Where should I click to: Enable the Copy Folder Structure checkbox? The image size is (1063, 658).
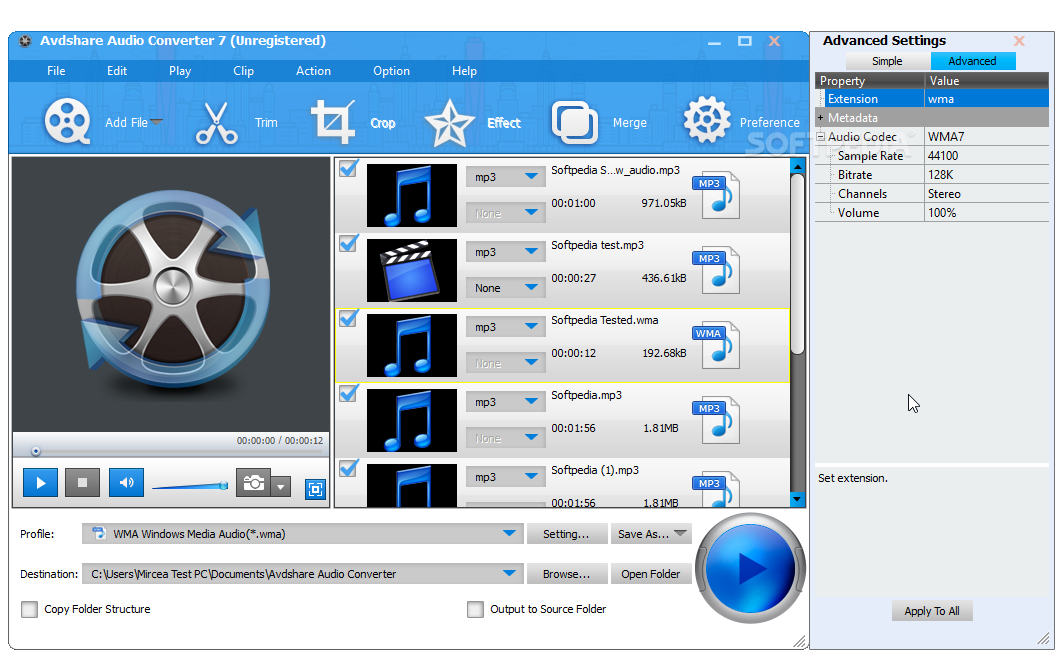(x=29, y=609)
